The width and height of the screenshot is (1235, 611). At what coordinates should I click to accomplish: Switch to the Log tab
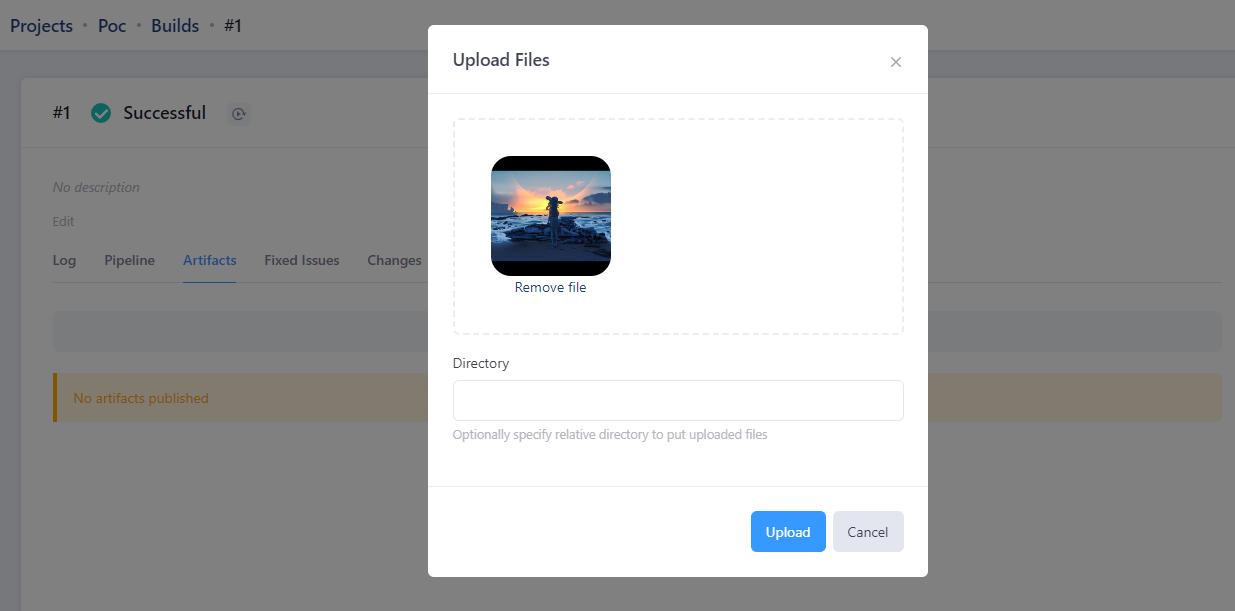(x=64, y=261)
